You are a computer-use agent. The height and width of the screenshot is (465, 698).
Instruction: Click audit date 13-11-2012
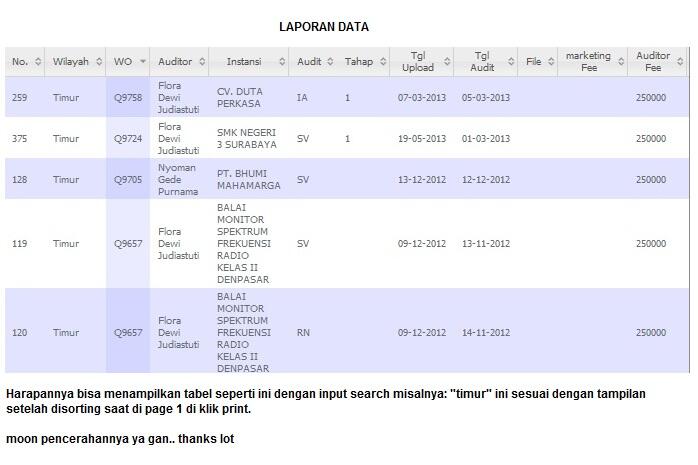(x=486, y=243)
